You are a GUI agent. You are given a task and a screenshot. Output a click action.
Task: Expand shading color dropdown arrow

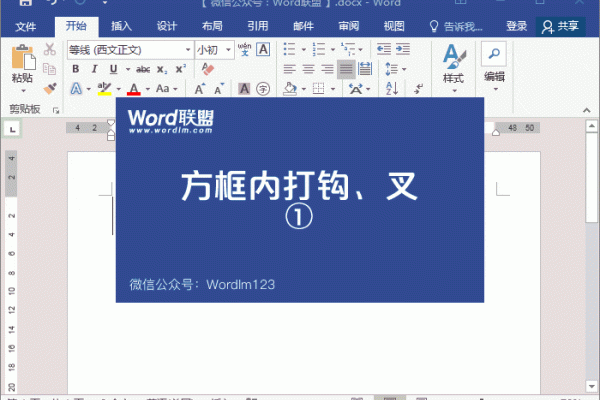coord(304,89)
